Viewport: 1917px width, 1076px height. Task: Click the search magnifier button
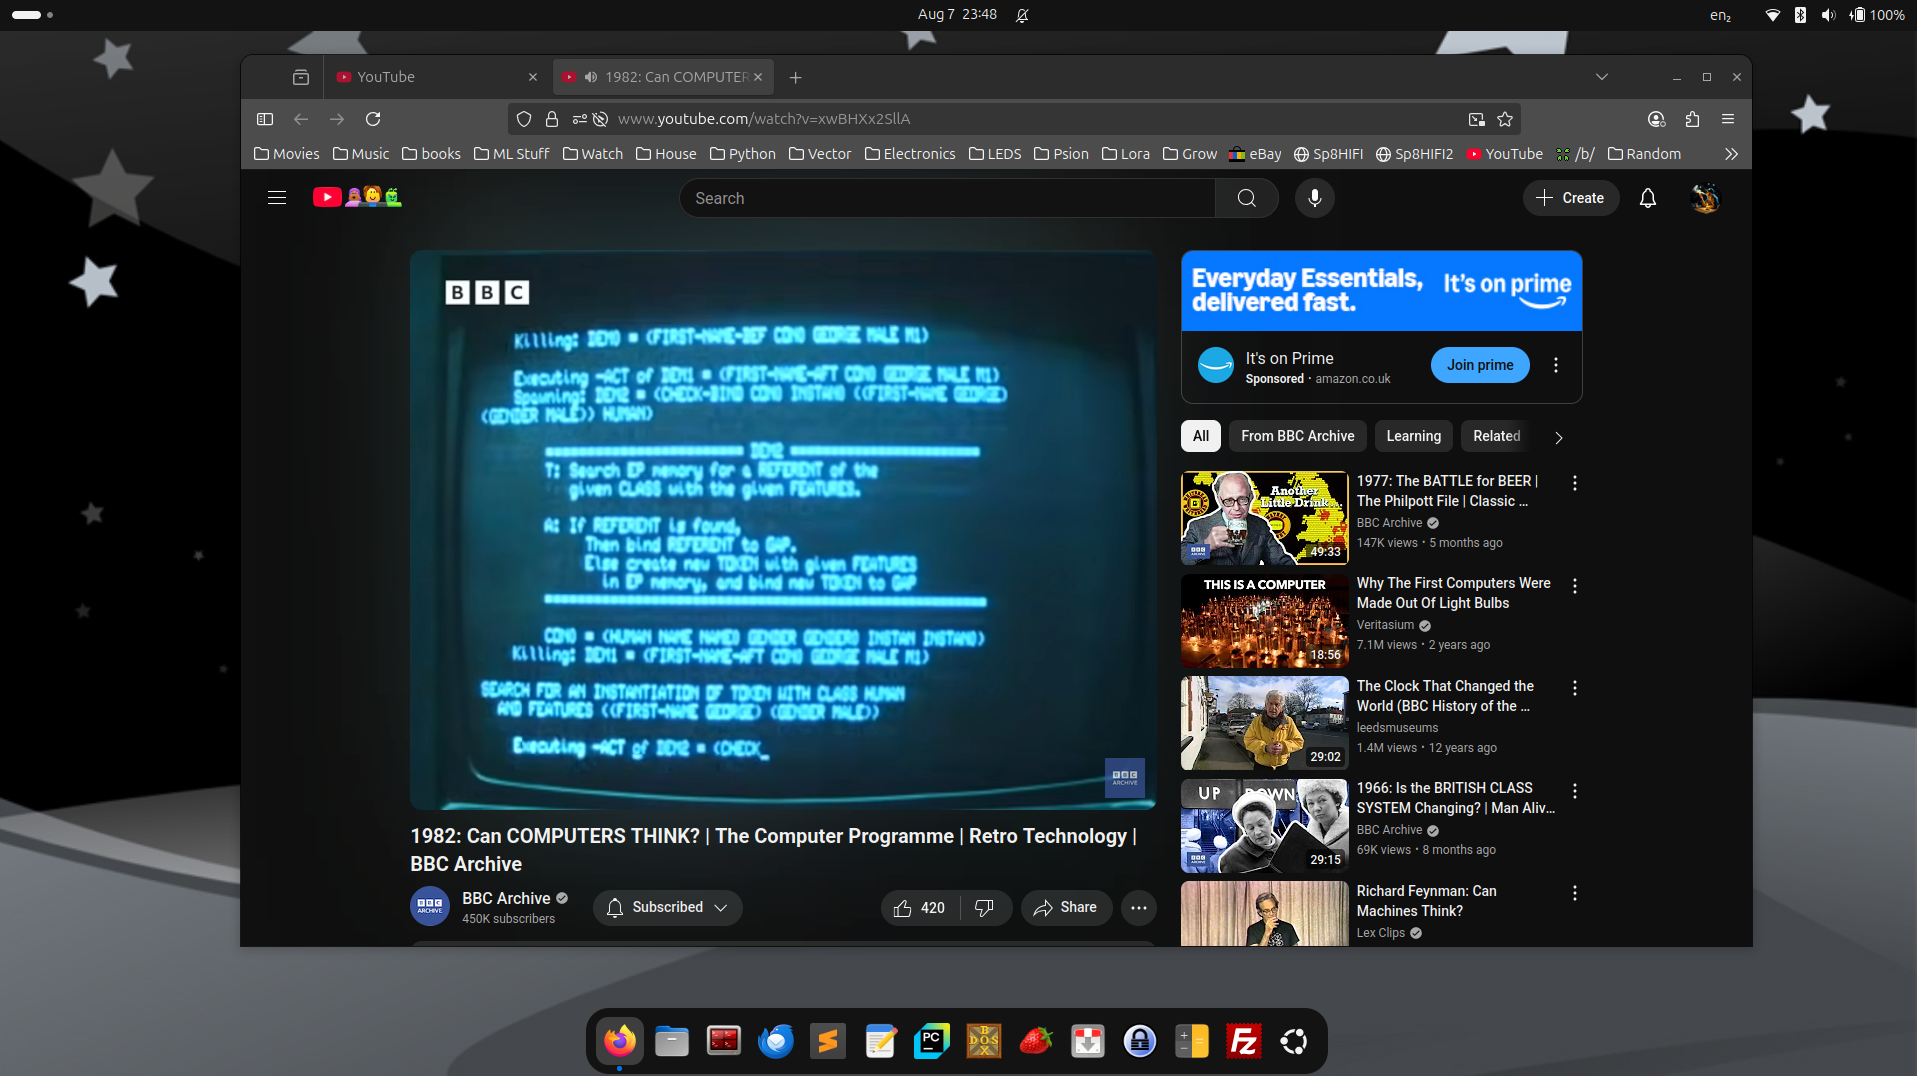click(1246, 198)
